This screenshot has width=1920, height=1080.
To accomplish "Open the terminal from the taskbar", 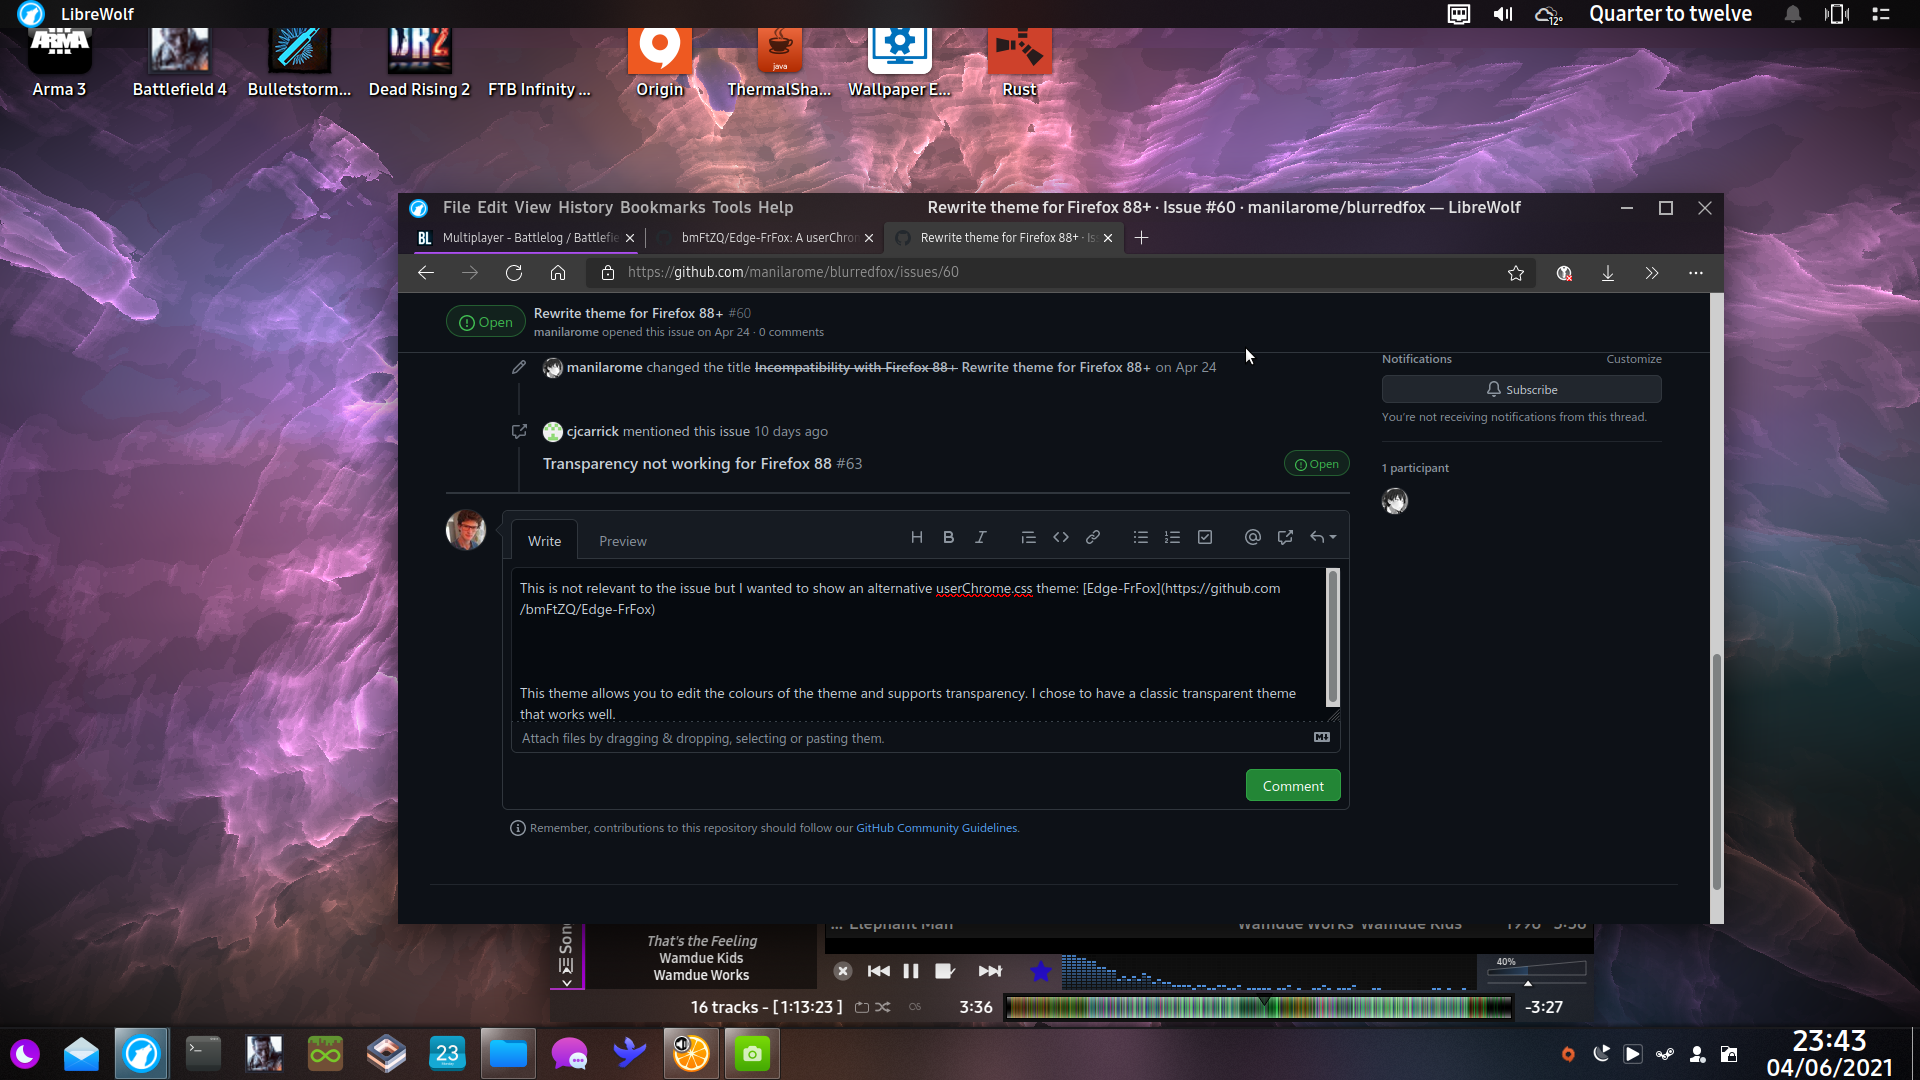I will pos(203,1053).
